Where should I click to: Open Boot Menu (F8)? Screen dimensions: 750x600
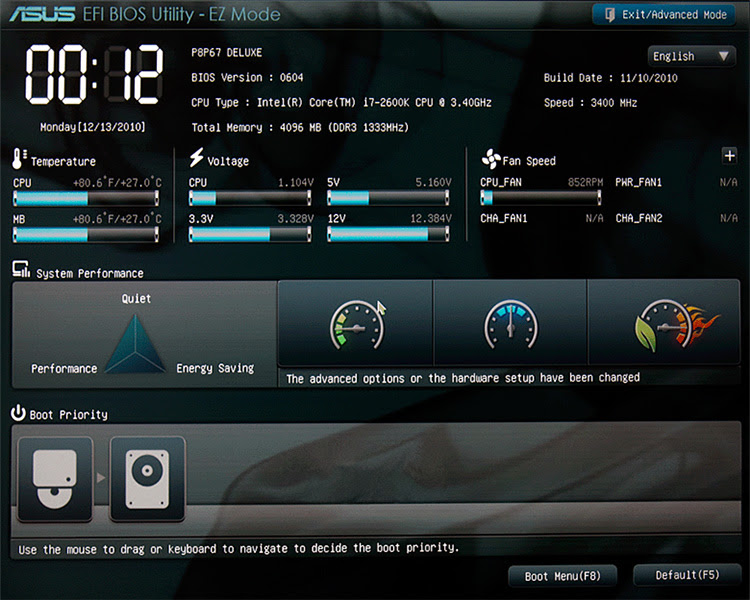(x=562, y=576)
